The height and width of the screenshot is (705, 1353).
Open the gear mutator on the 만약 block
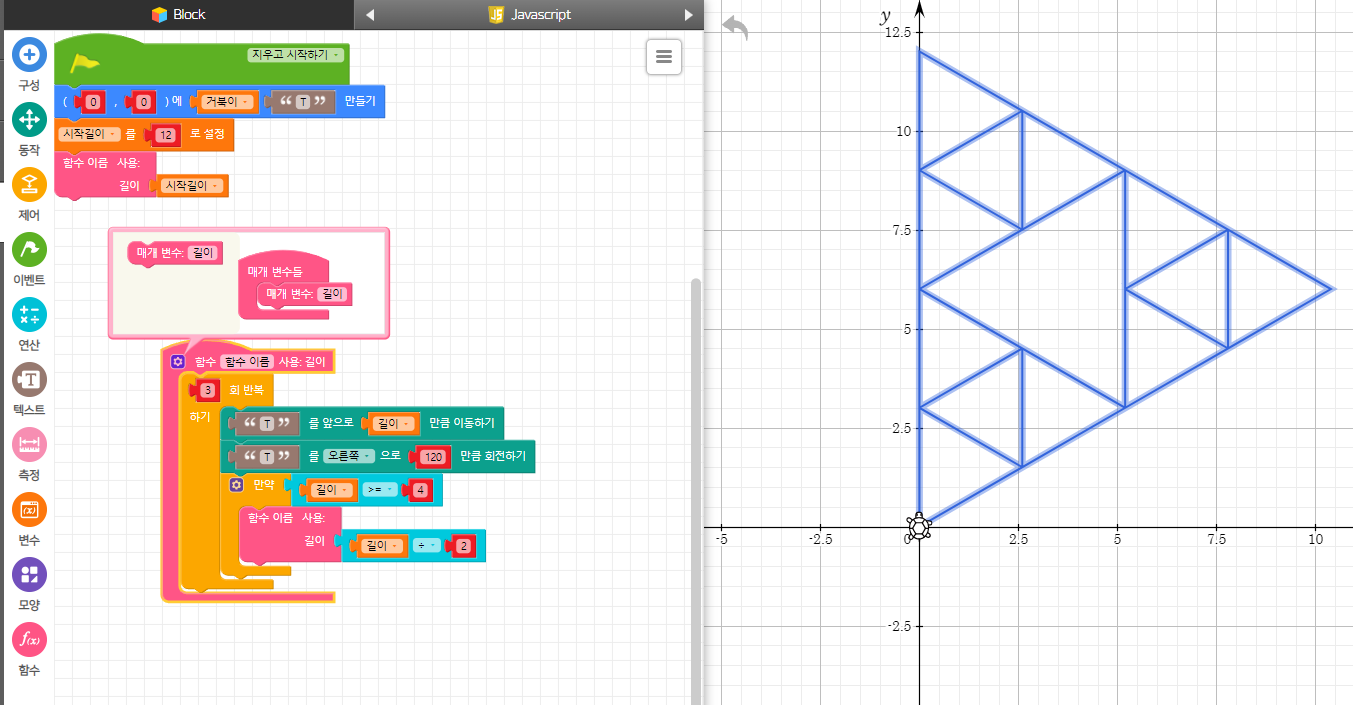coord(236,484)
